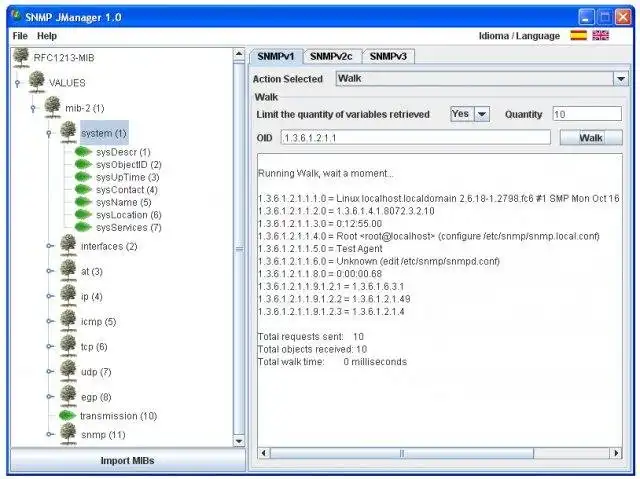Click the 'Total requests sent: 10' line
The image size is (640, 479).
pyautogui.click(x=311, y=337)
